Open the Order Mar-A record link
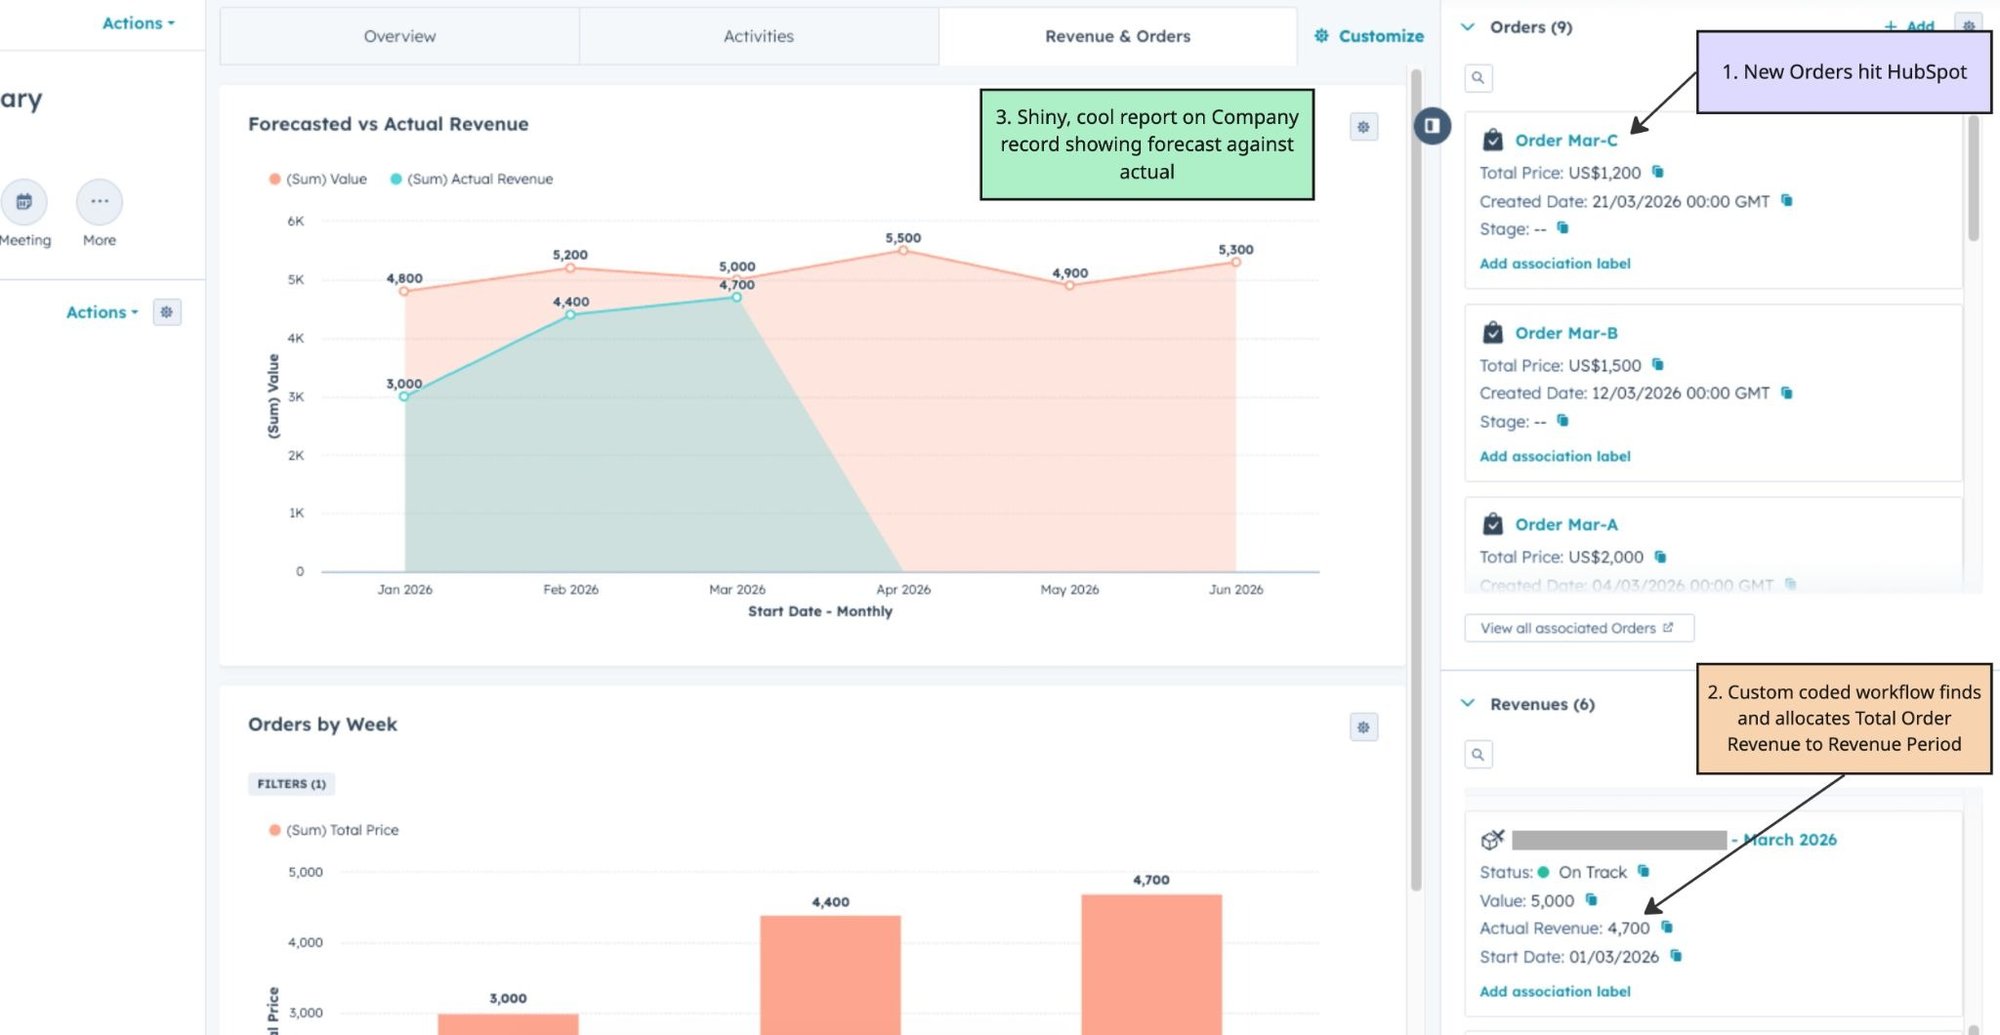Viewport: 2000px width, 1035px height. pos(1566,525)
